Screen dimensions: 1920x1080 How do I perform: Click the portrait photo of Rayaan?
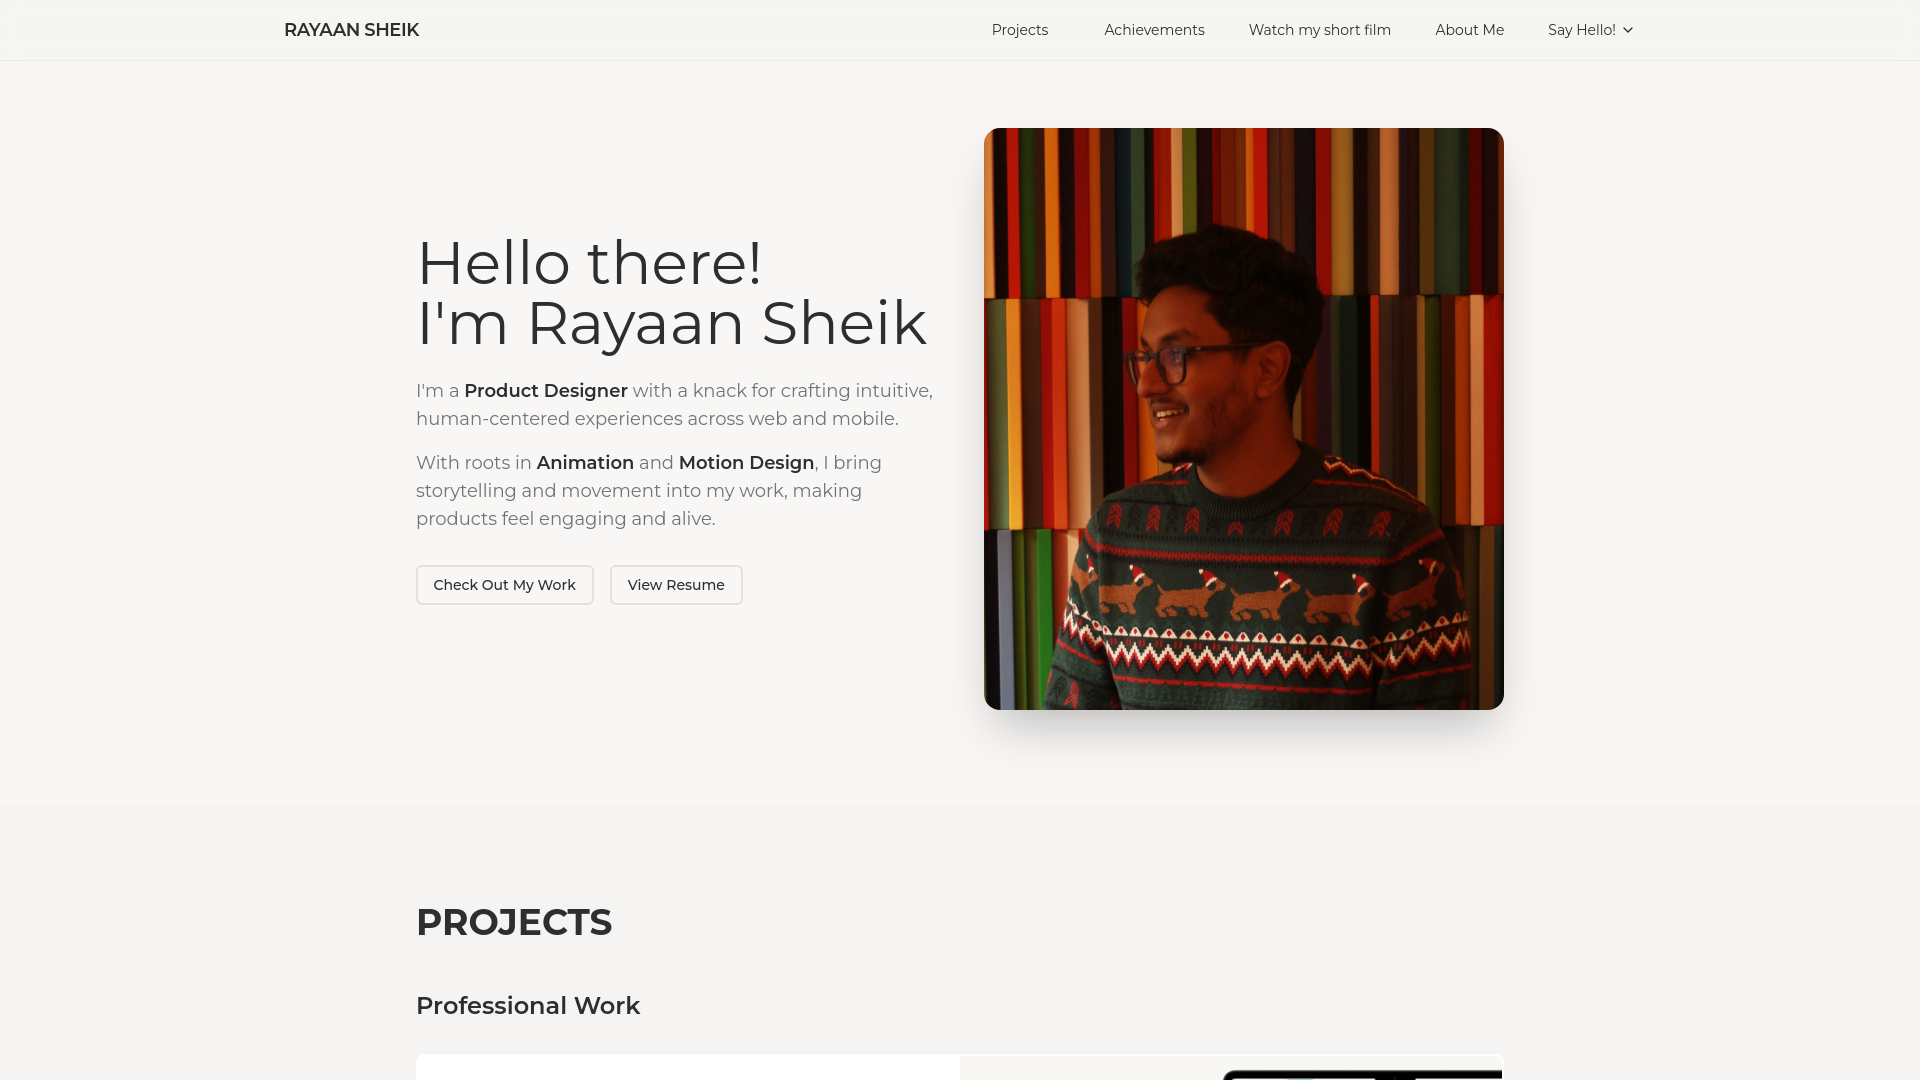pos(1243,419)
